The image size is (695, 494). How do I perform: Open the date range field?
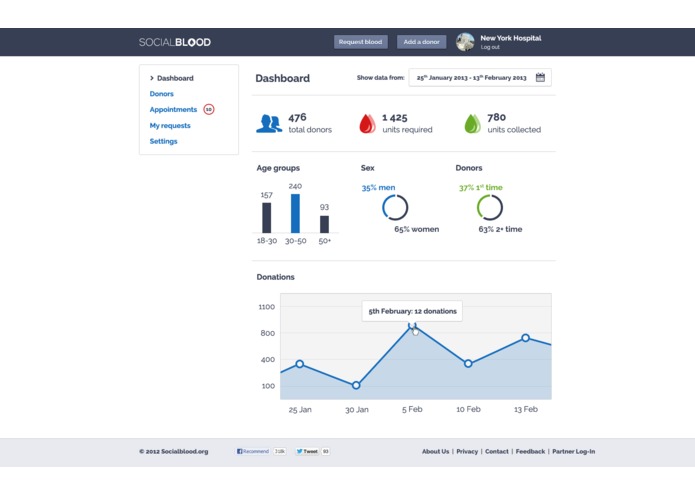coord(480,78)
